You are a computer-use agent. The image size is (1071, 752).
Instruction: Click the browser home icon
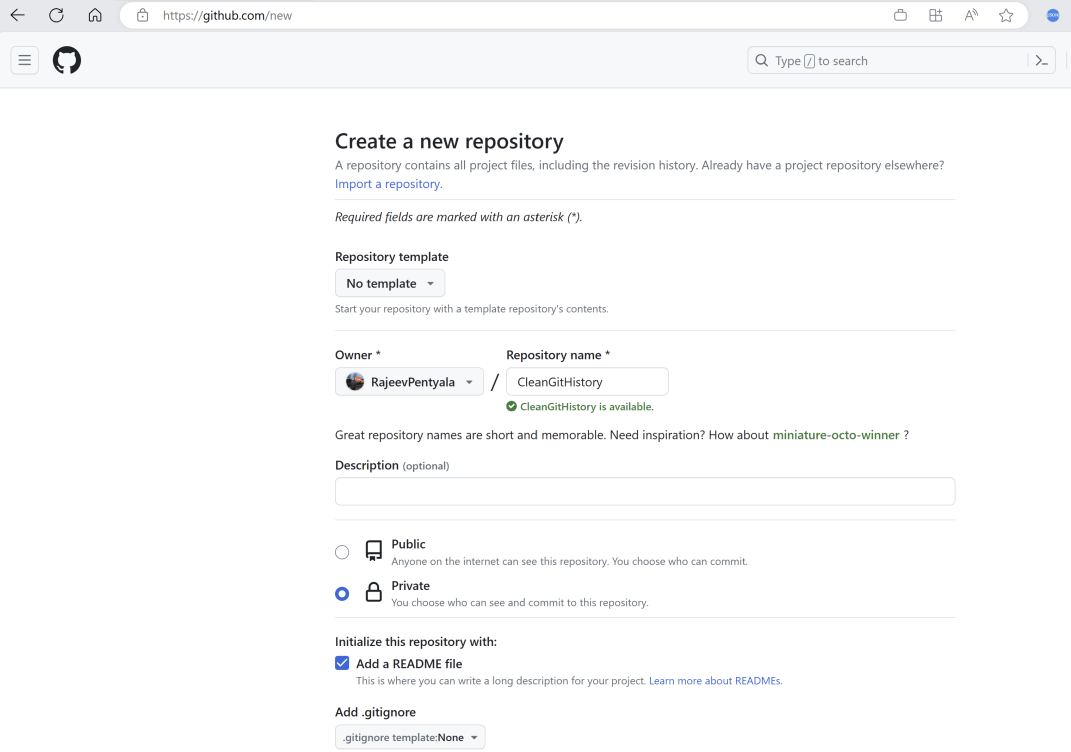95,15
